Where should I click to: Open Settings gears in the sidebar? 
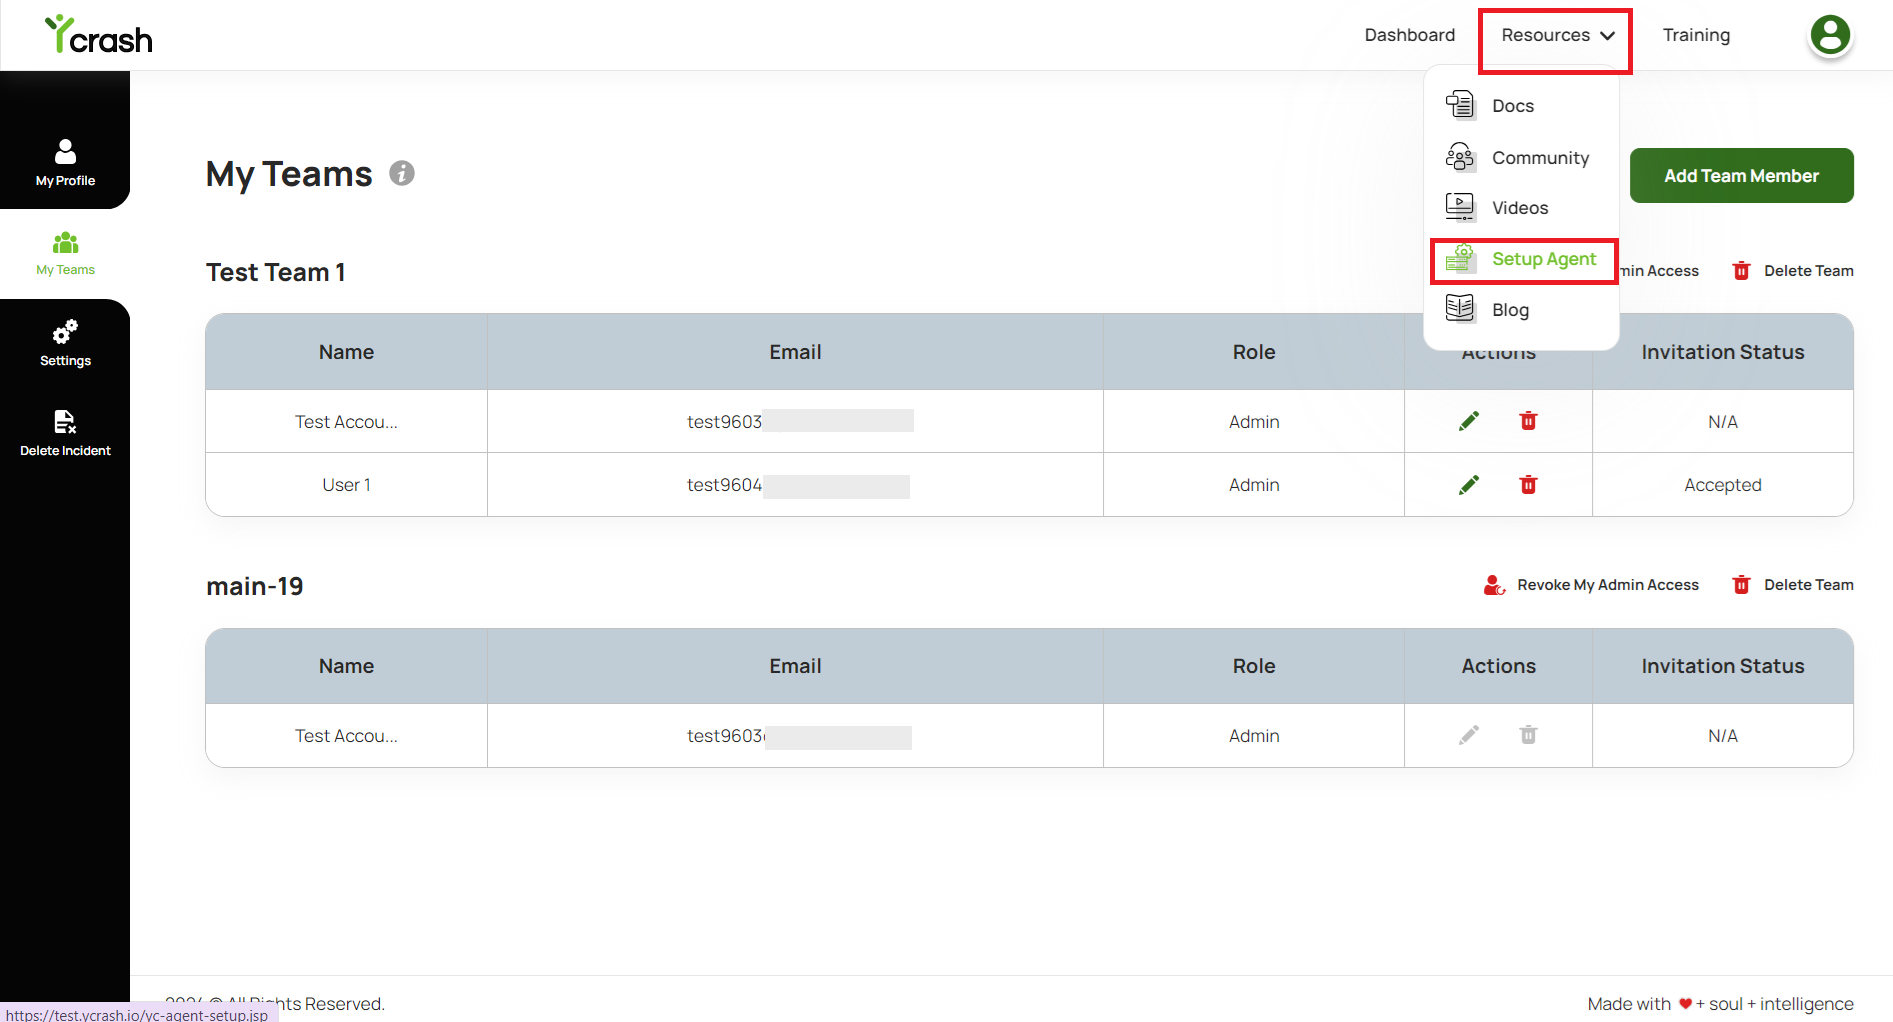65,332
